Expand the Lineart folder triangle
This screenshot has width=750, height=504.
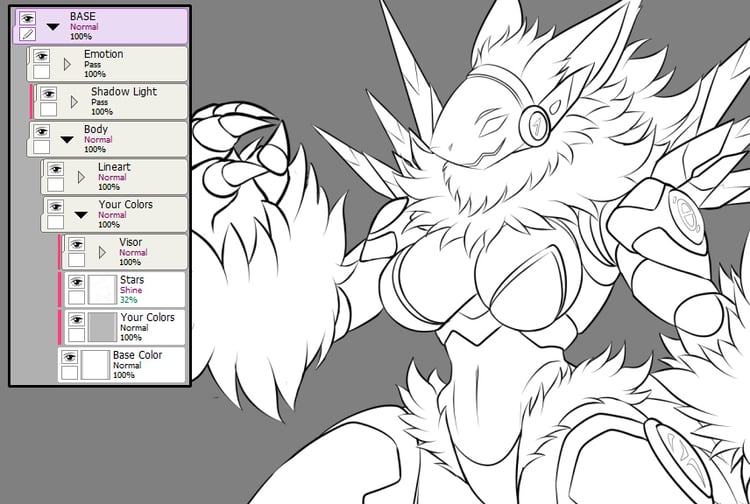coord(81,177)
